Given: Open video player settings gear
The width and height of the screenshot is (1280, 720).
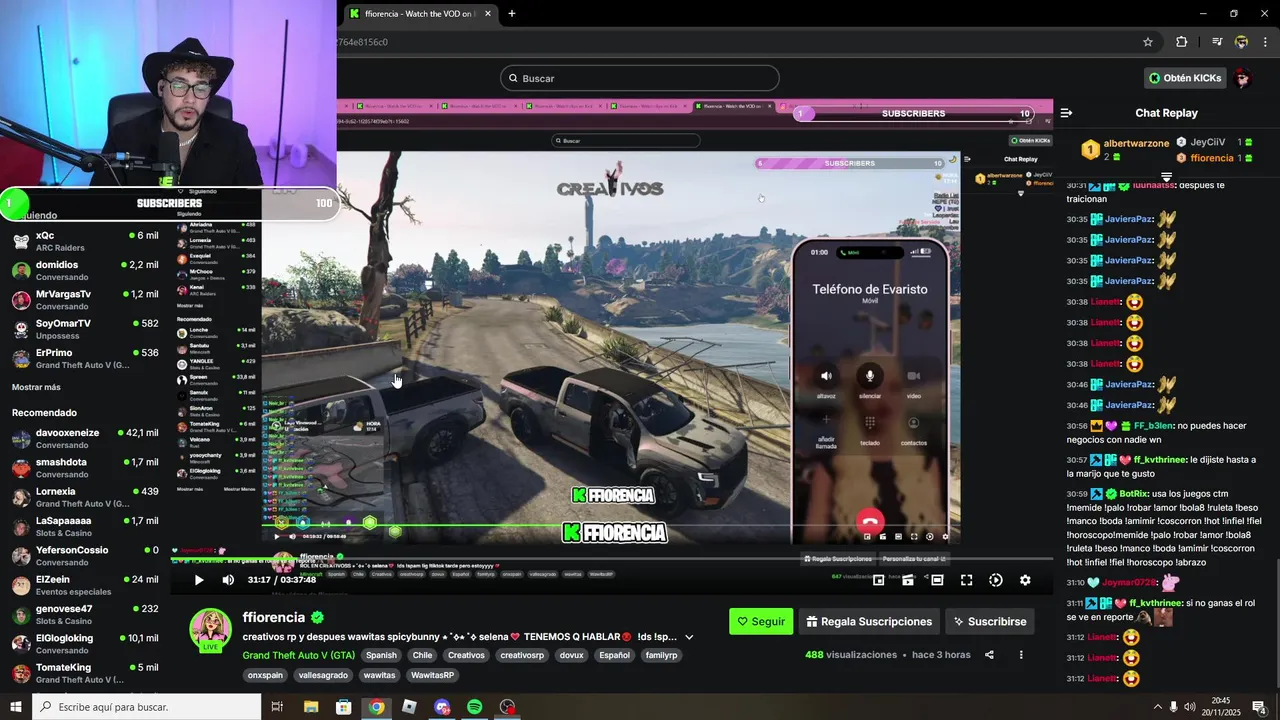Looking at the screenshot, I should [x=1025, y=580].
